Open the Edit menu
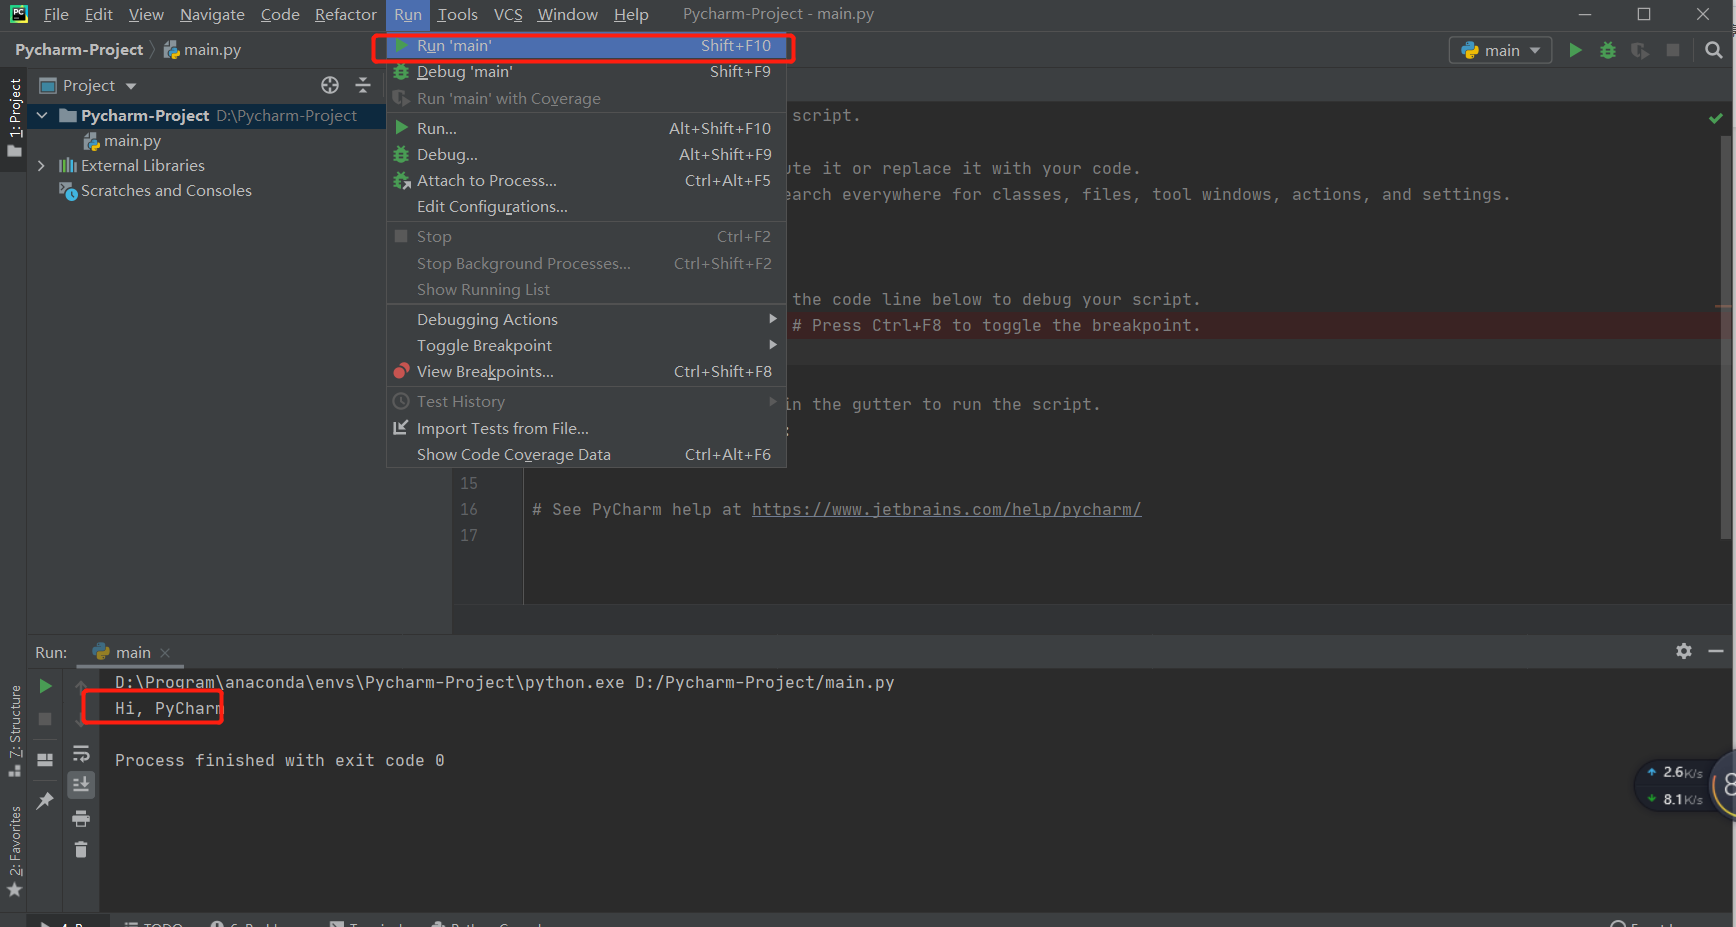 (x=99, y=14)
